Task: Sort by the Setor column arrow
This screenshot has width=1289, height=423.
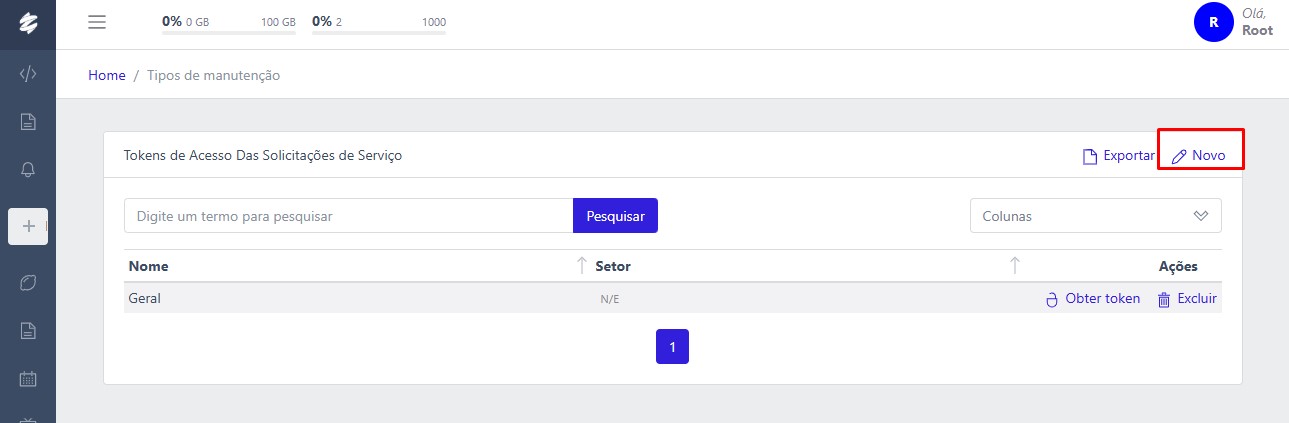Action: pyautogui.click(x=1015, y=266)
